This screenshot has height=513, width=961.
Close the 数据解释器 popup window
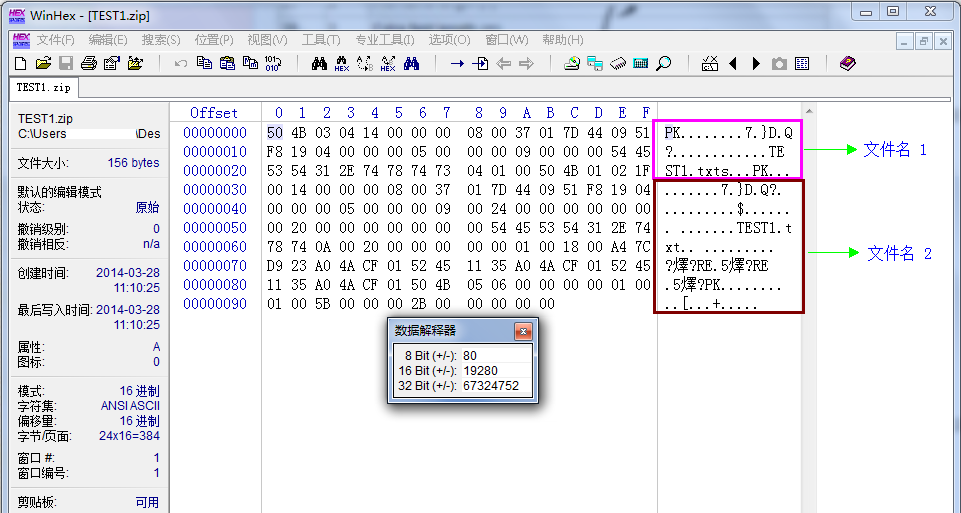(523, 332)
